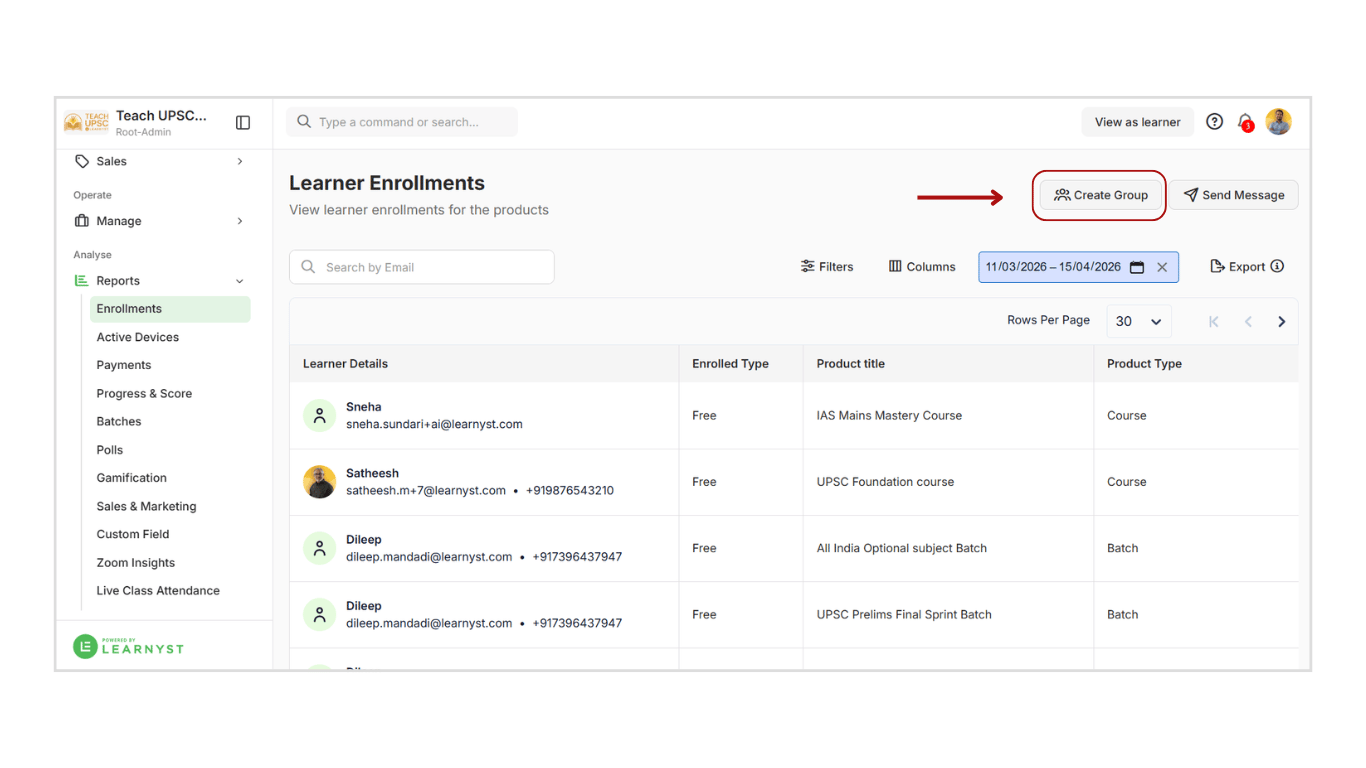Open the Polls report
The width and height of the screenshot is (1366, 768).
110,450
